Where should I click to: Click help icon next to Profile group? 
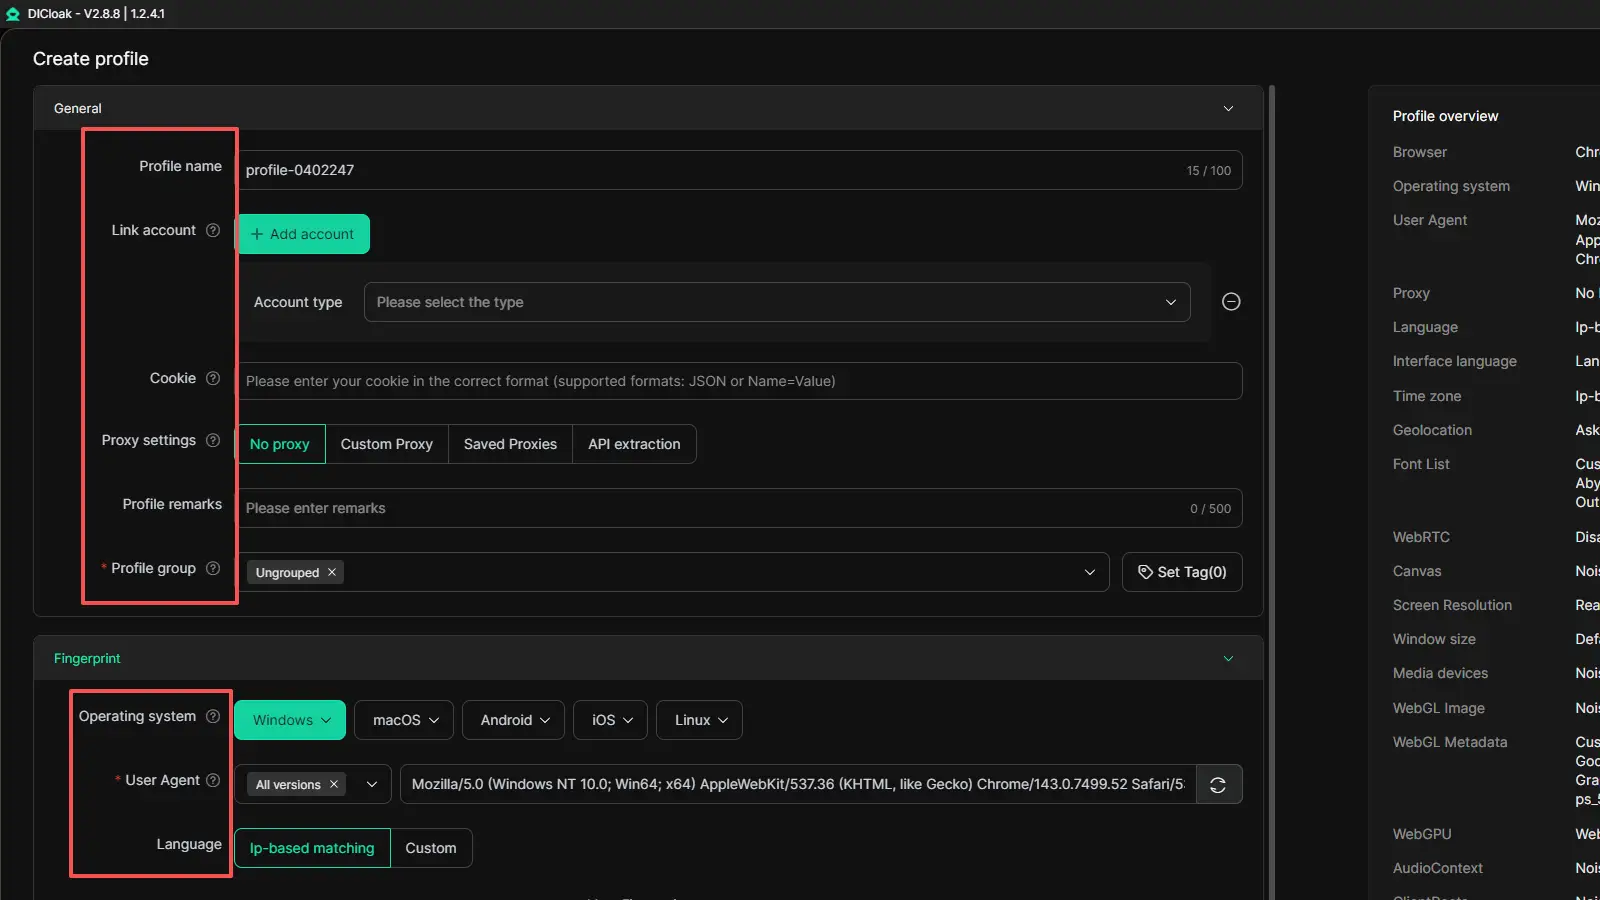[x=213, y=568]
